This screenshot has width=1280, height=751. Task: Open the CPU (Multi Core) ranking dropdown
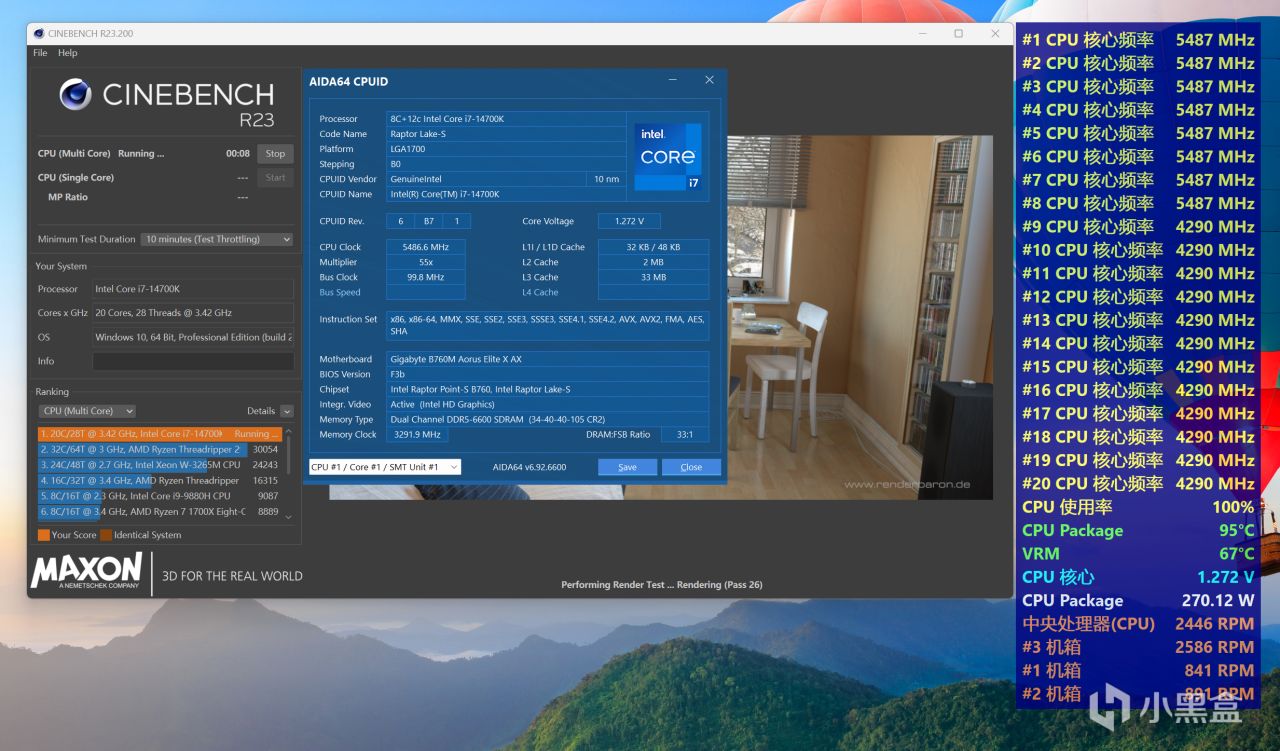(87, 411)
